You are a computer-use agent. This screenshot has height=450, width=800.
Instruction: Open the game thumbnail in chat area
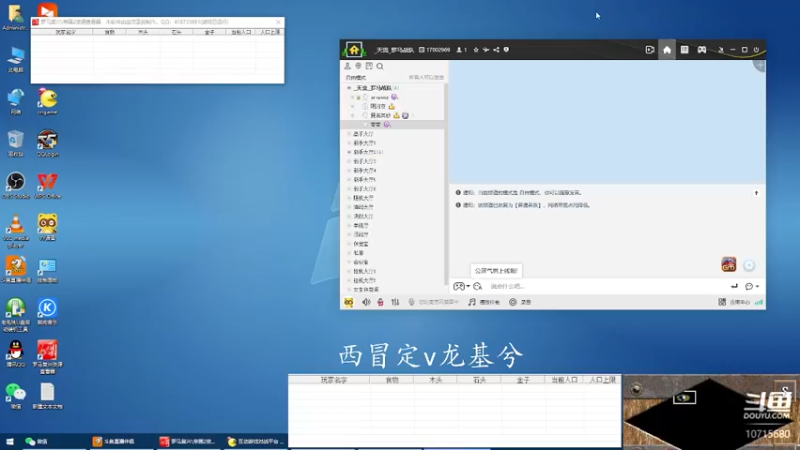pyautogui.click(x=729, y=264)
